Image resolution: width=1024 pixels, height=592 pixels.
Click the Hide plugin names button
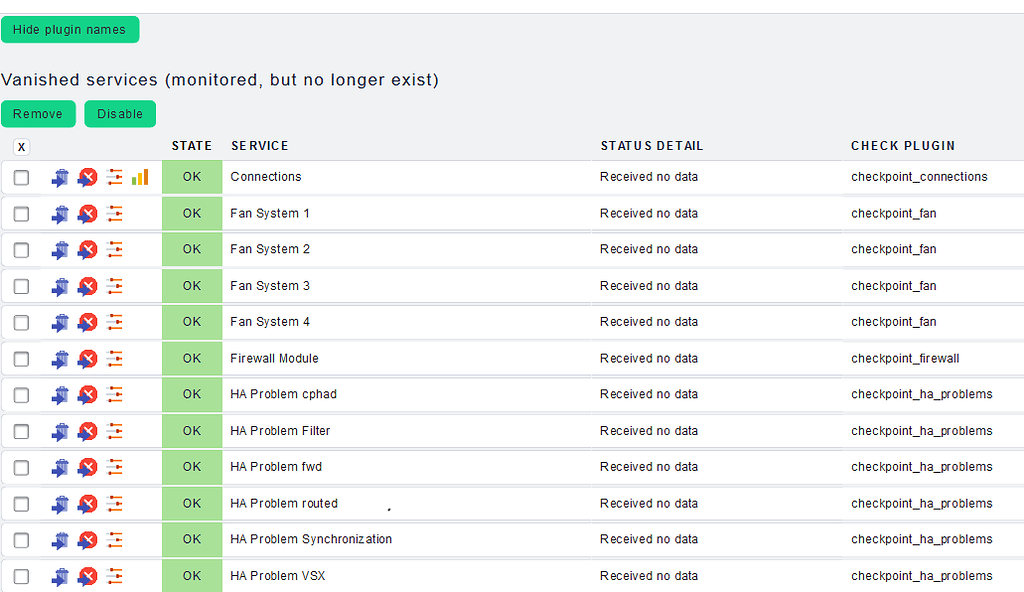tap(70, 30)
